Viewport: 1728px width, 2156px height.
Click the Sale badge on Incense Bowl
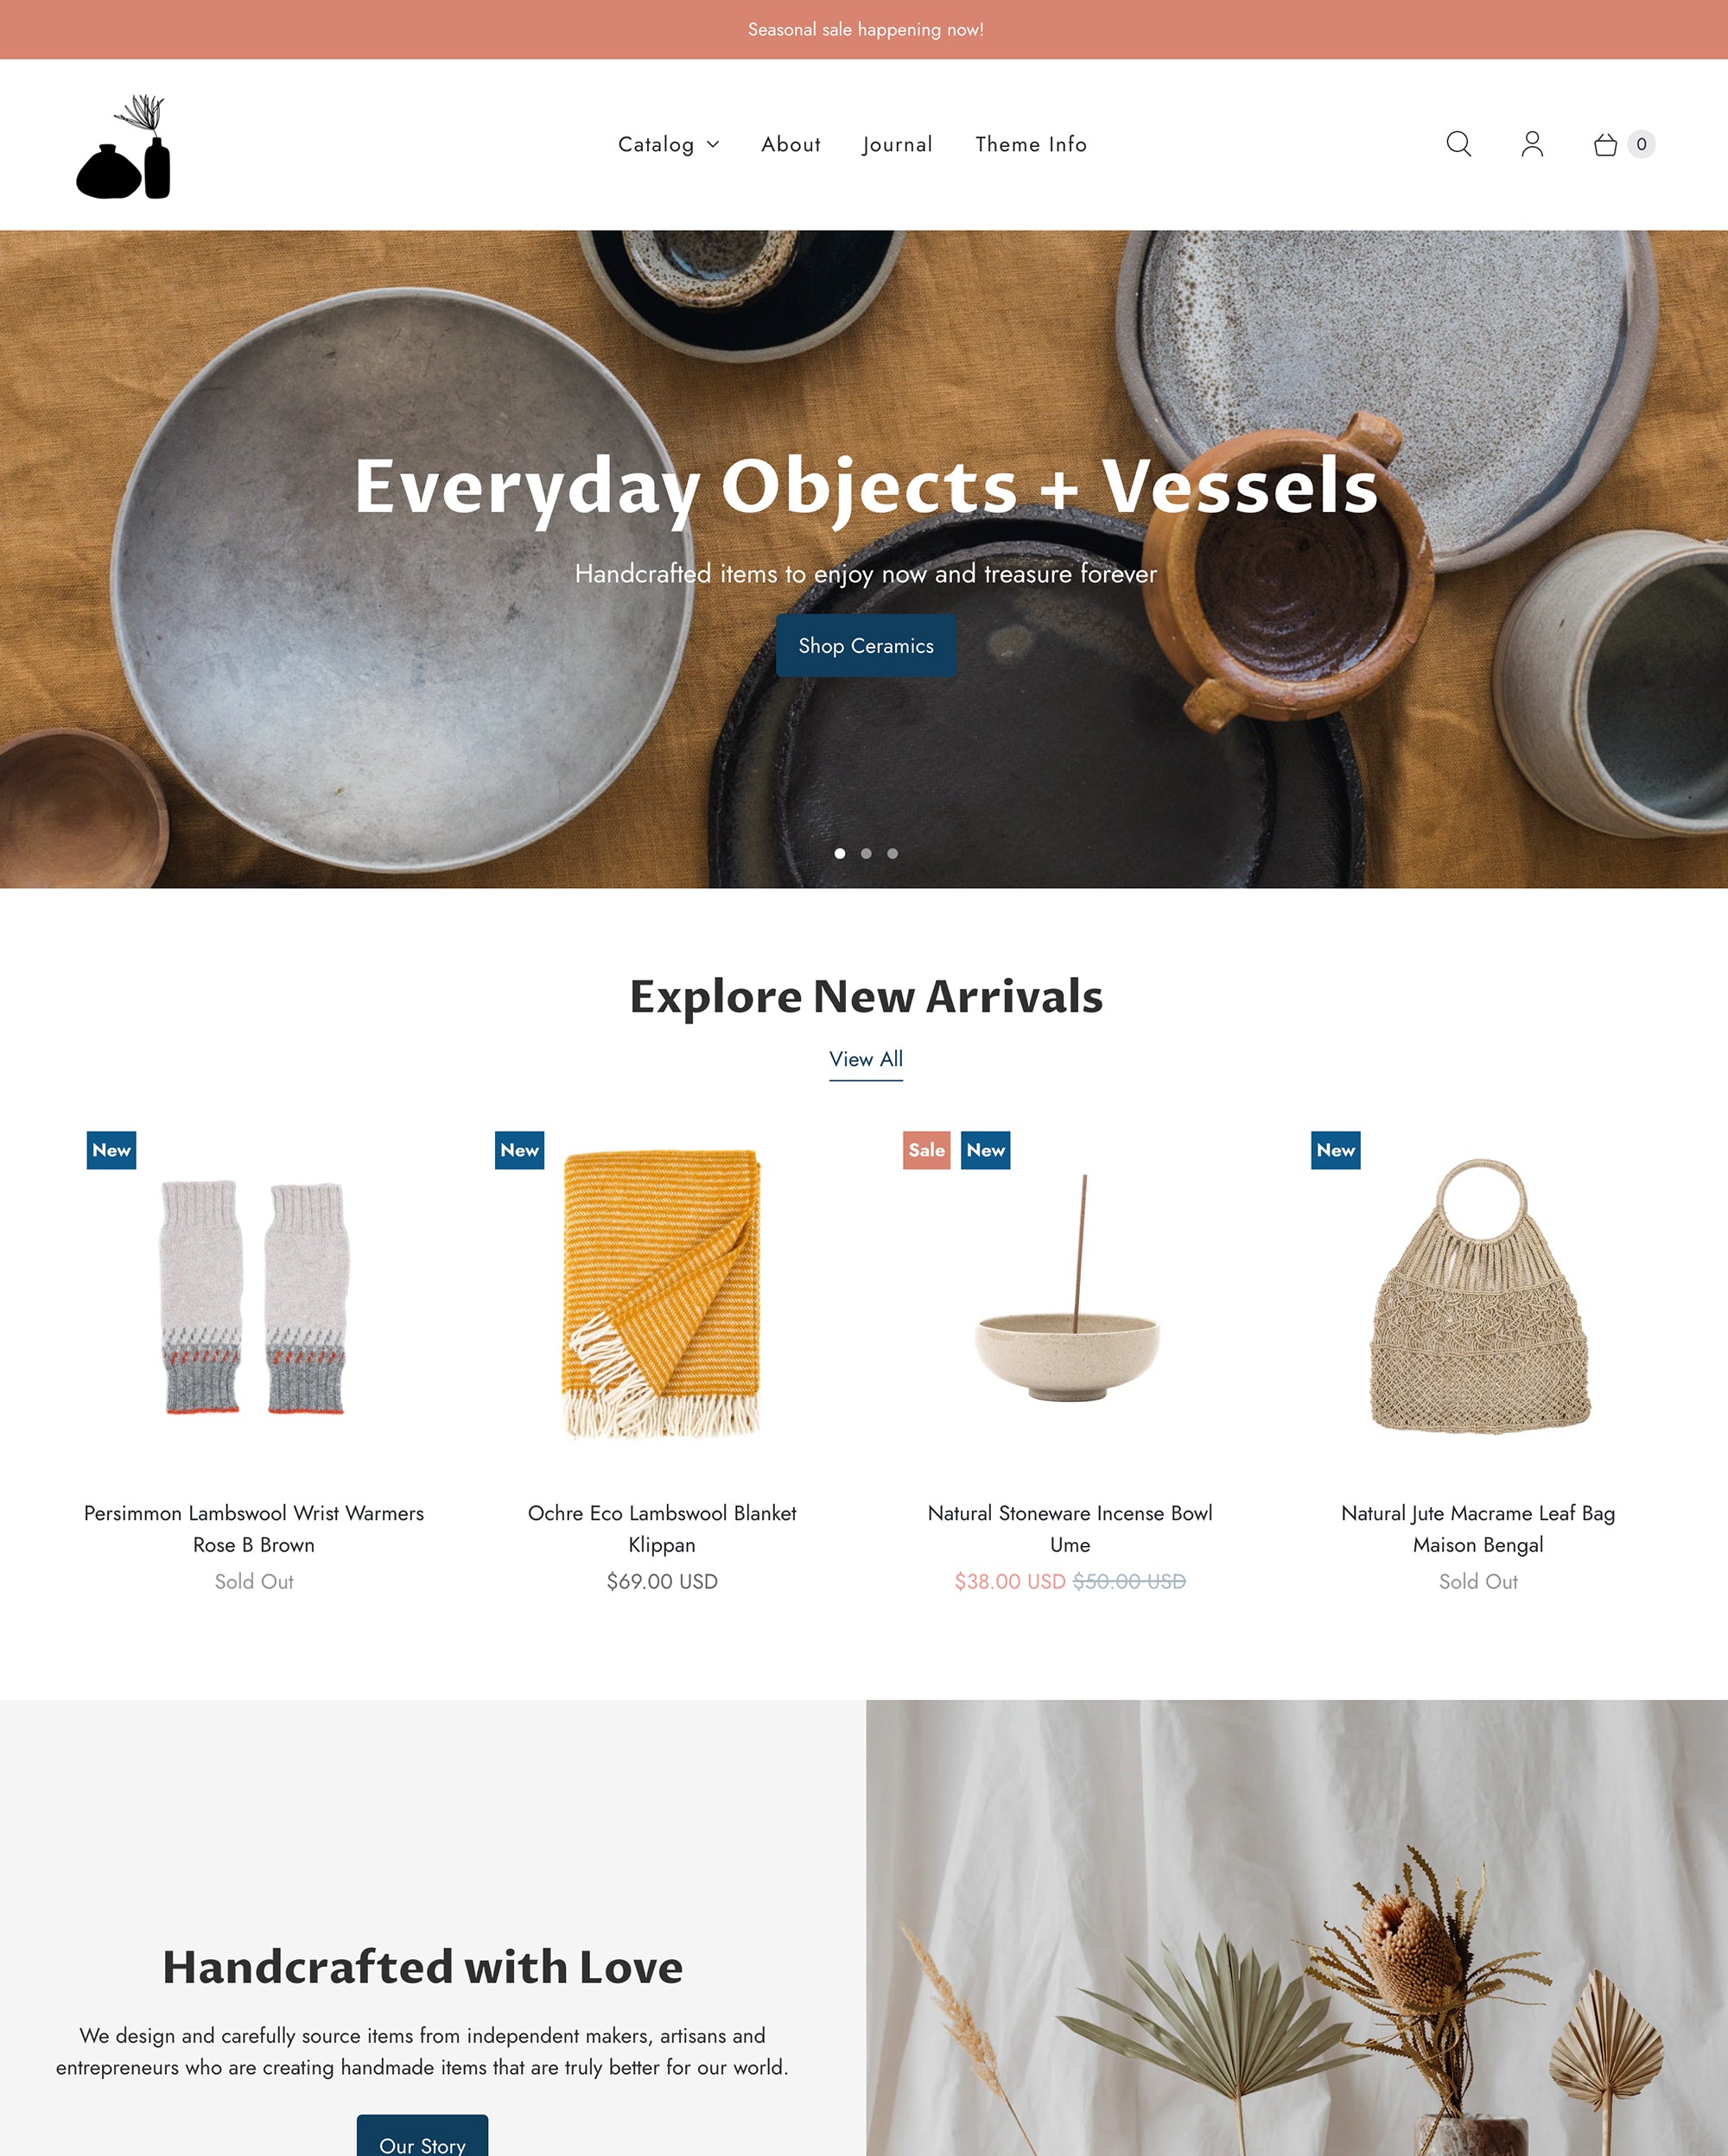926,1150
